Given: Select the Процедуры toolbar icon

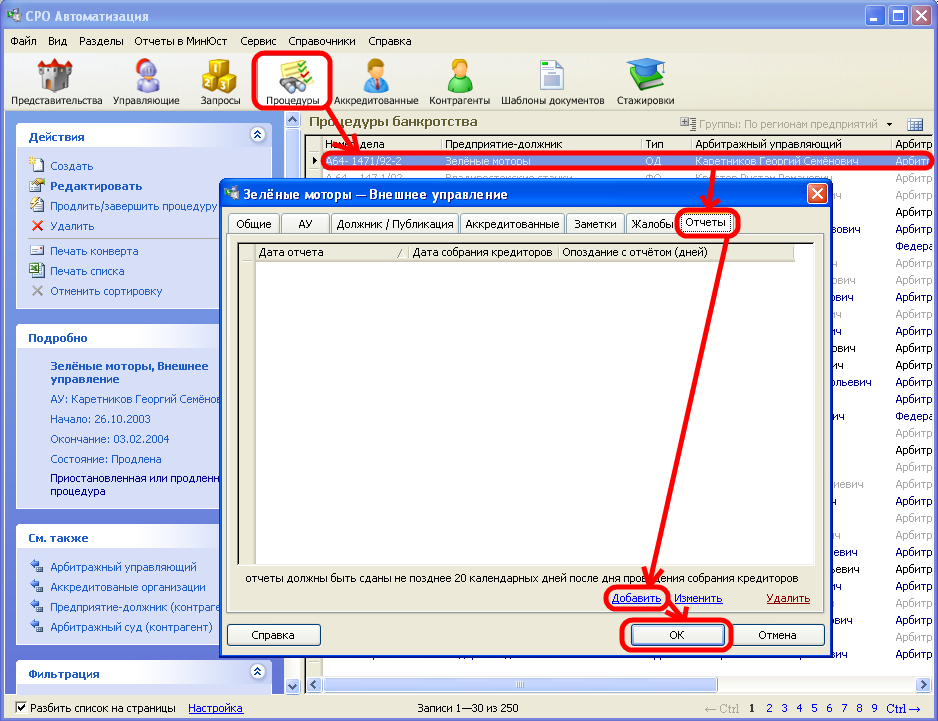Looking at the screenshot, I should [x=293, y=82].
